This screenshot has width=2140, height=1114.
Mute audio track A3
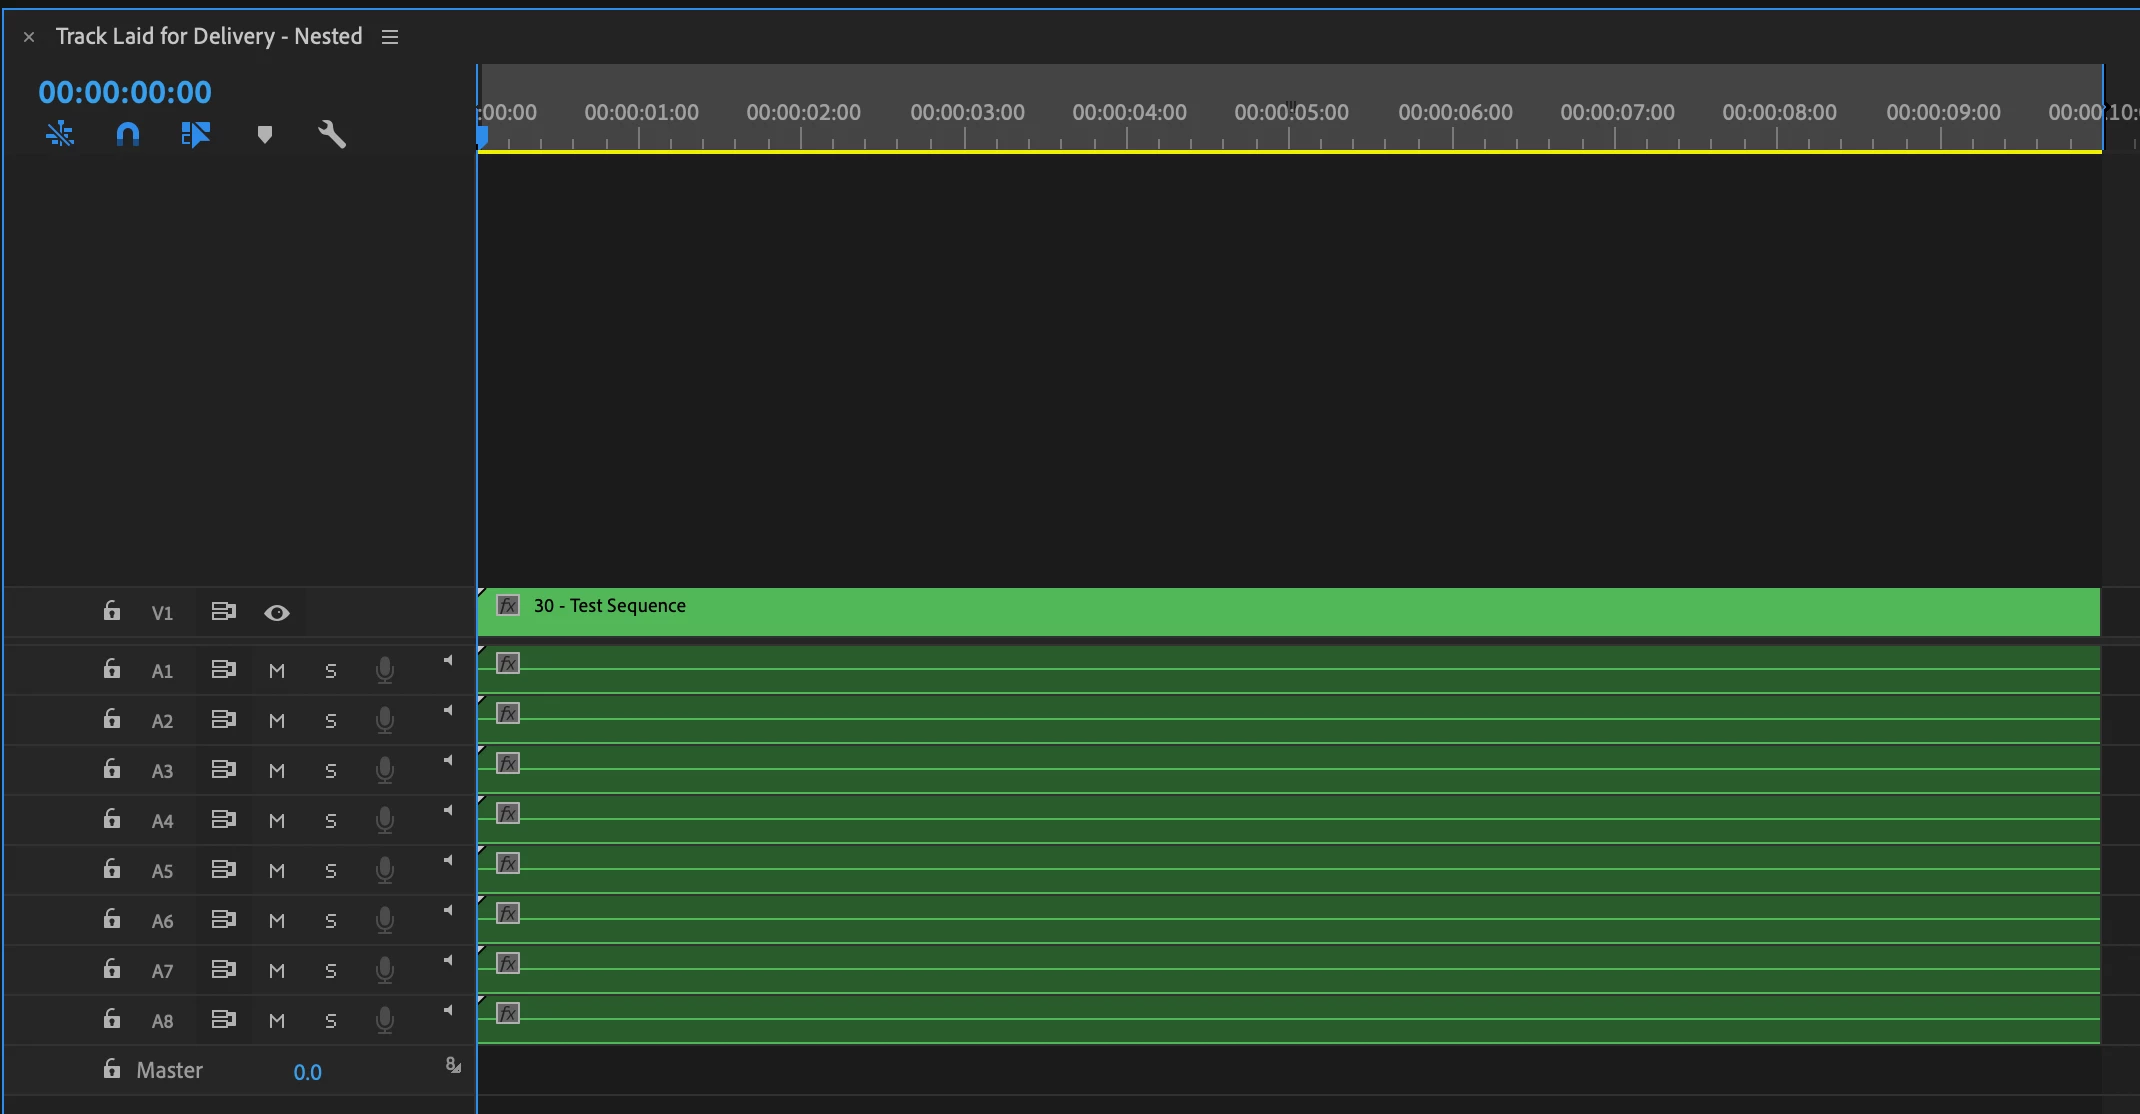tap(277, 770)
